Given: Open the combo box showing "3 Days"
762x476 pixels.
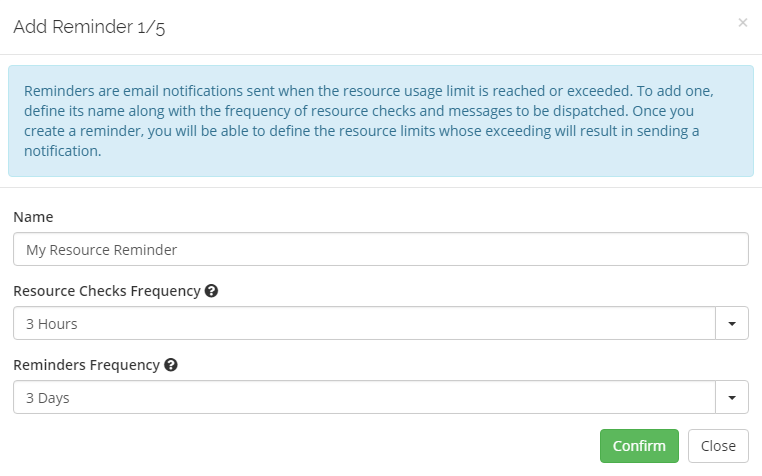Looking at the screenshot, I should [x=365, y=397].
